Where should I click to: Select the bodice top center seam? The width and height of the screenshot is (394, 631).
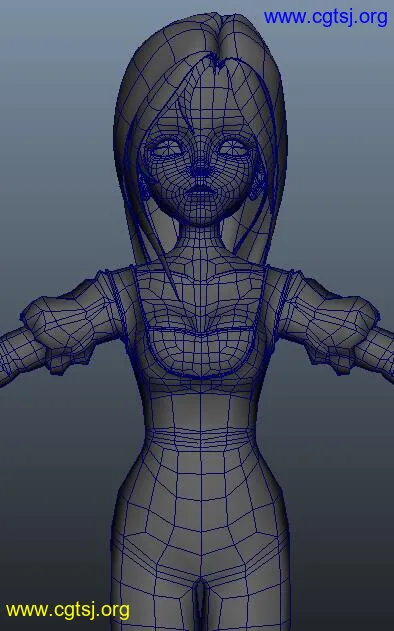point(200,331)
